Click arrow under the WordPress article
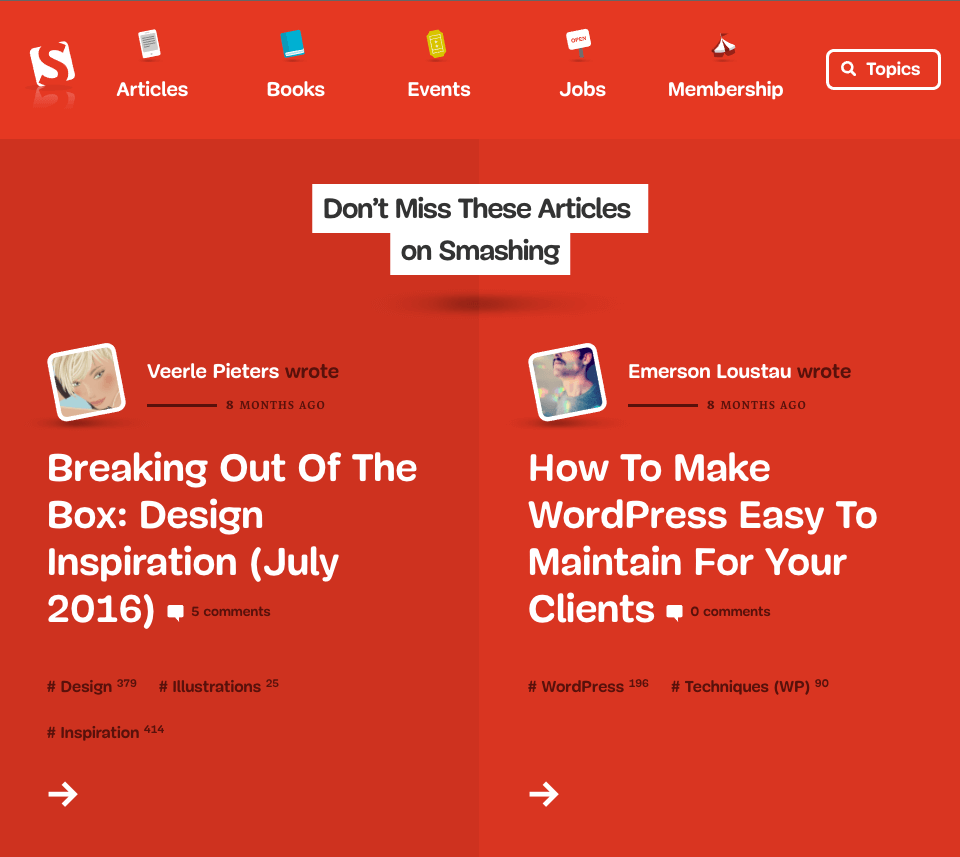Image resolution: width=960 pixels, height=857 pixels. [544, 794]
